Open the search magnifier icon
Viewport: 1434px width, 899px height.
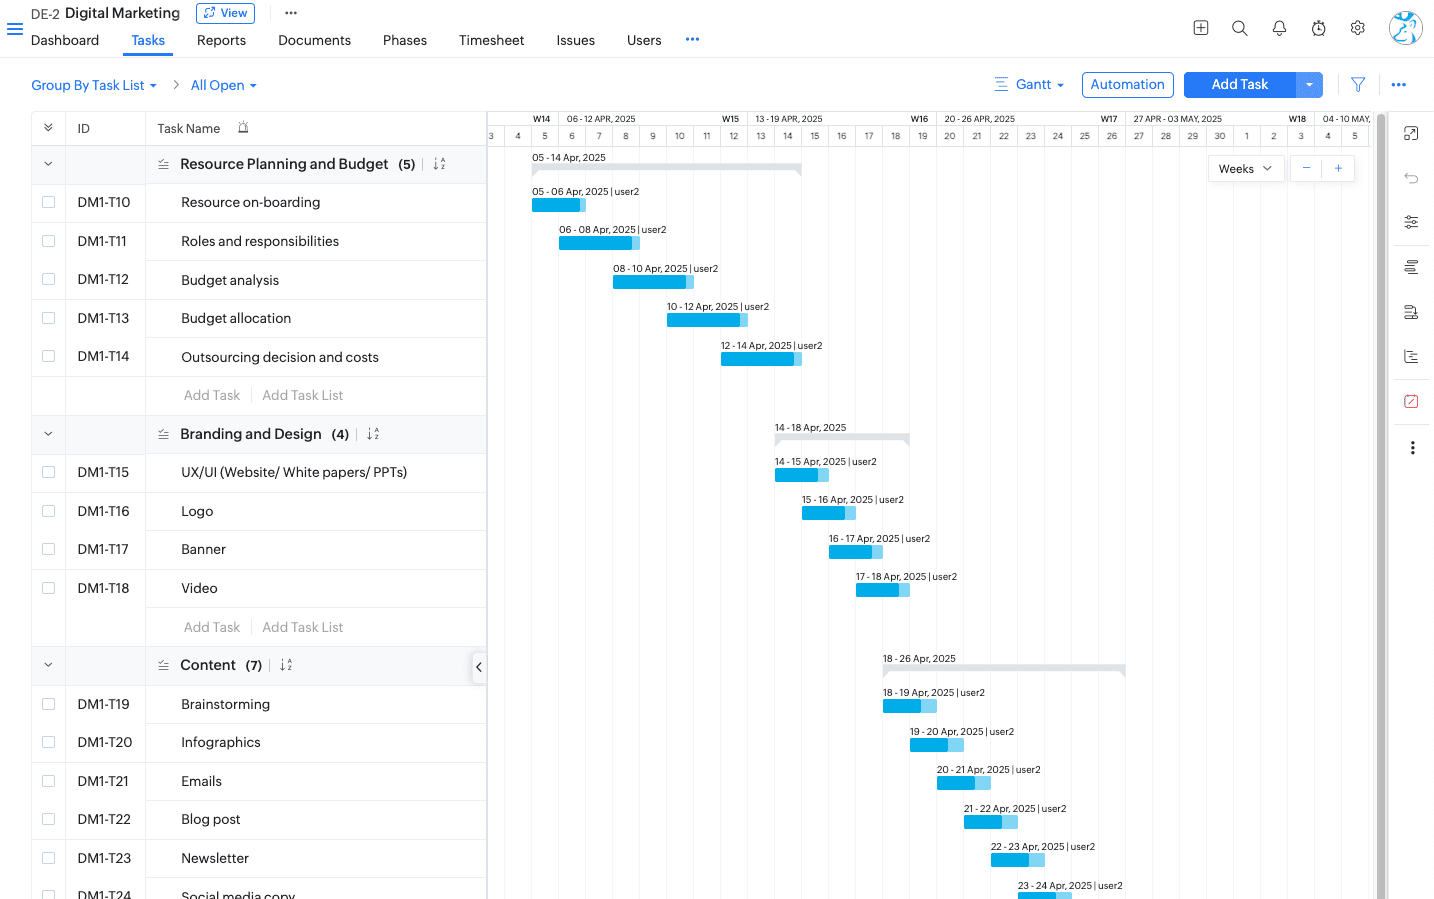coord(1240,28)
